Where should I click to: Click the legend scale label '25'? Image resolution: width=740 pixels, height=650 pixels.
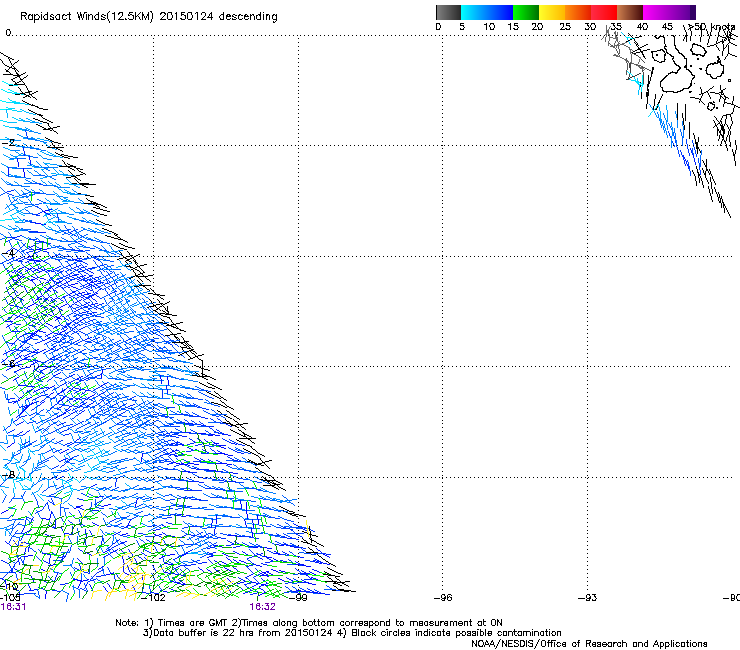tap(565, 27)
